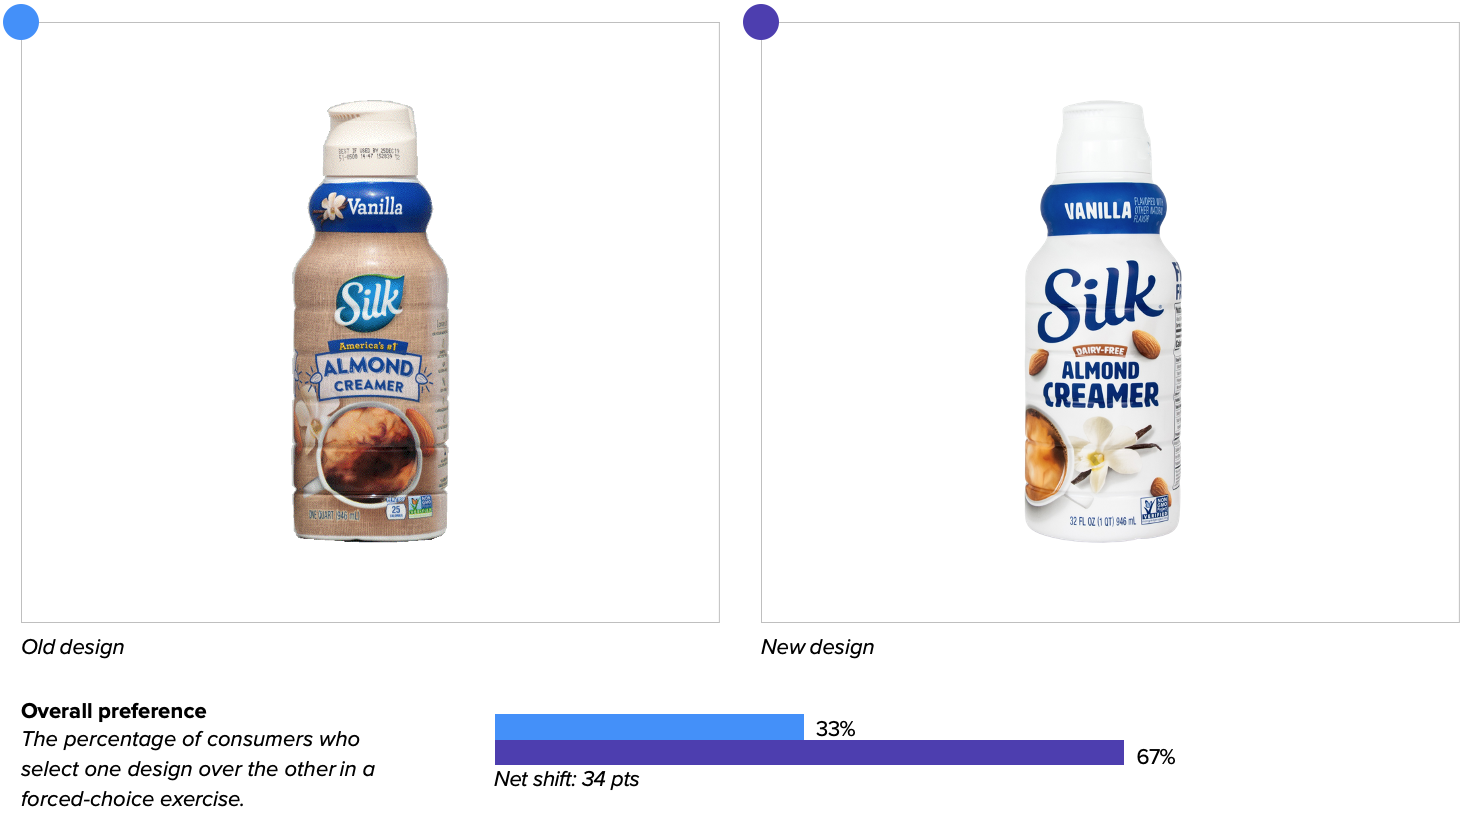Click the light blue 33% bar
Viewport: 1466px width, 820px height.
click(x=649, y=727)
